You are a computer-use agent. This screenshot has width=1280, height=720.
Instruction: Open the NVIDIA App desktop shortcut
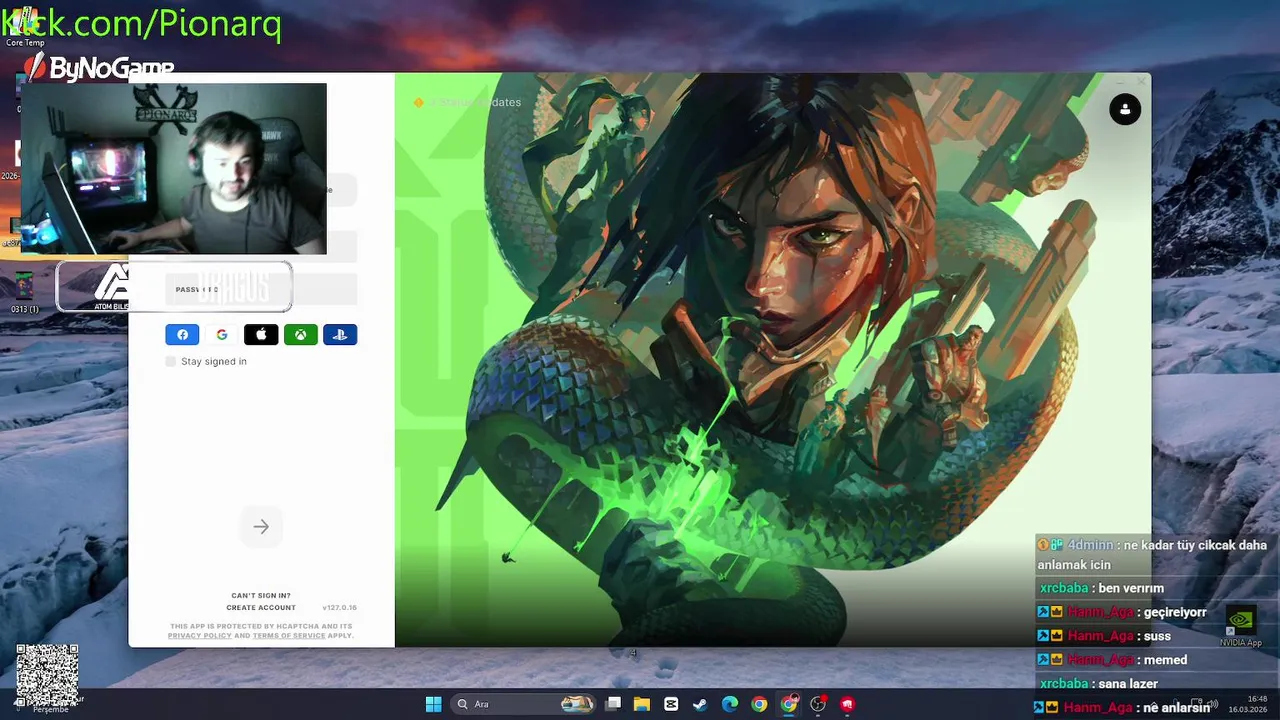pyautogui.click(x=1240, y=626)
